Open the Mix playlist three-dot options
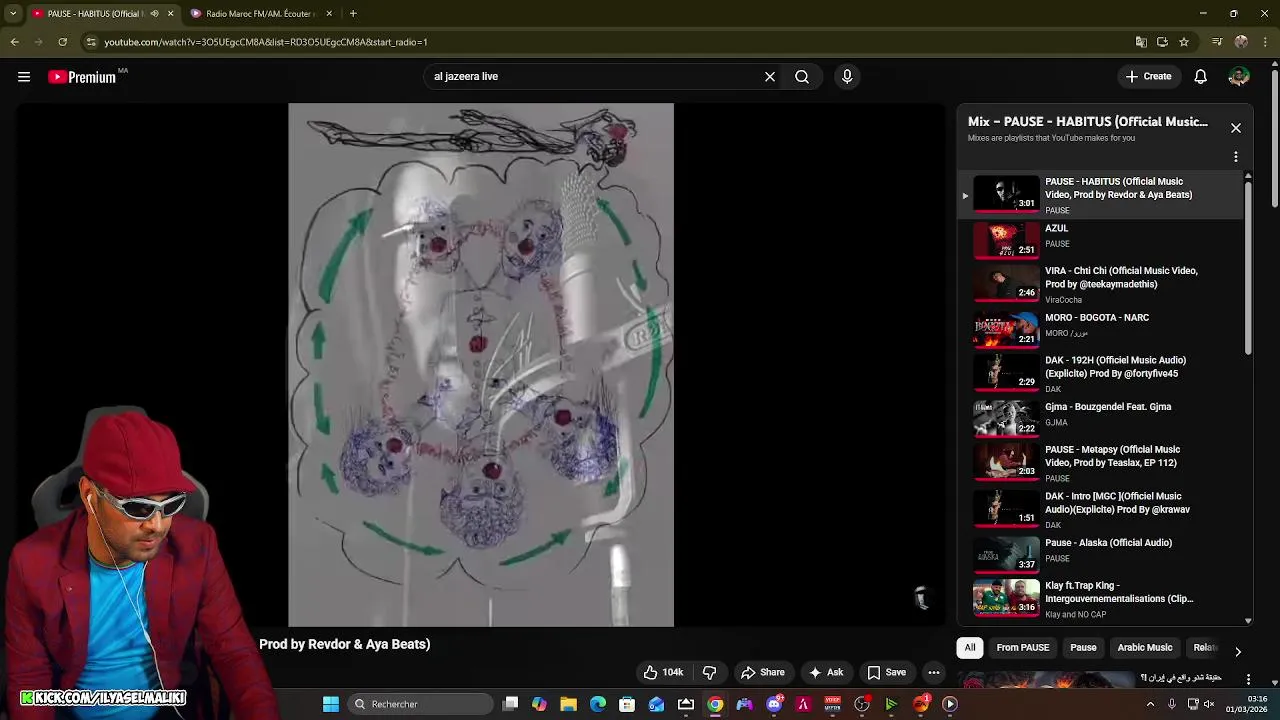The width and height of the screenshot is (1280, 720). click(x=1236, y=157)
